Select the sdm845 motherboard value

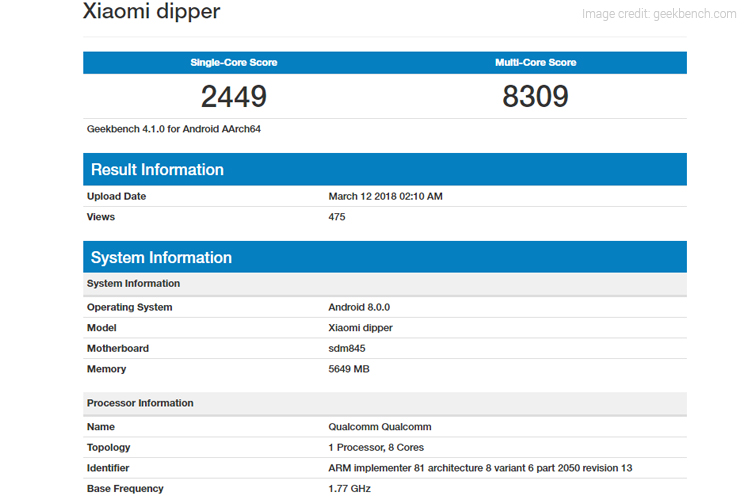(349, 349)
